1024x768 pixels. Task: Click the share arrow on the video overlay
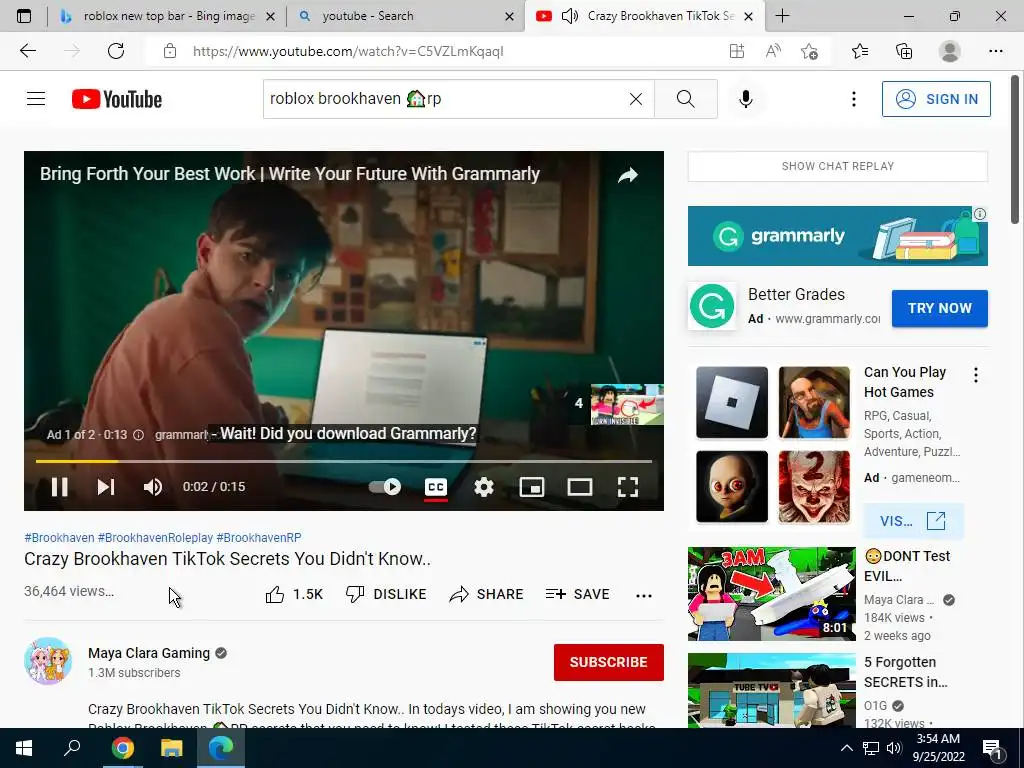(x=628, y=175)
